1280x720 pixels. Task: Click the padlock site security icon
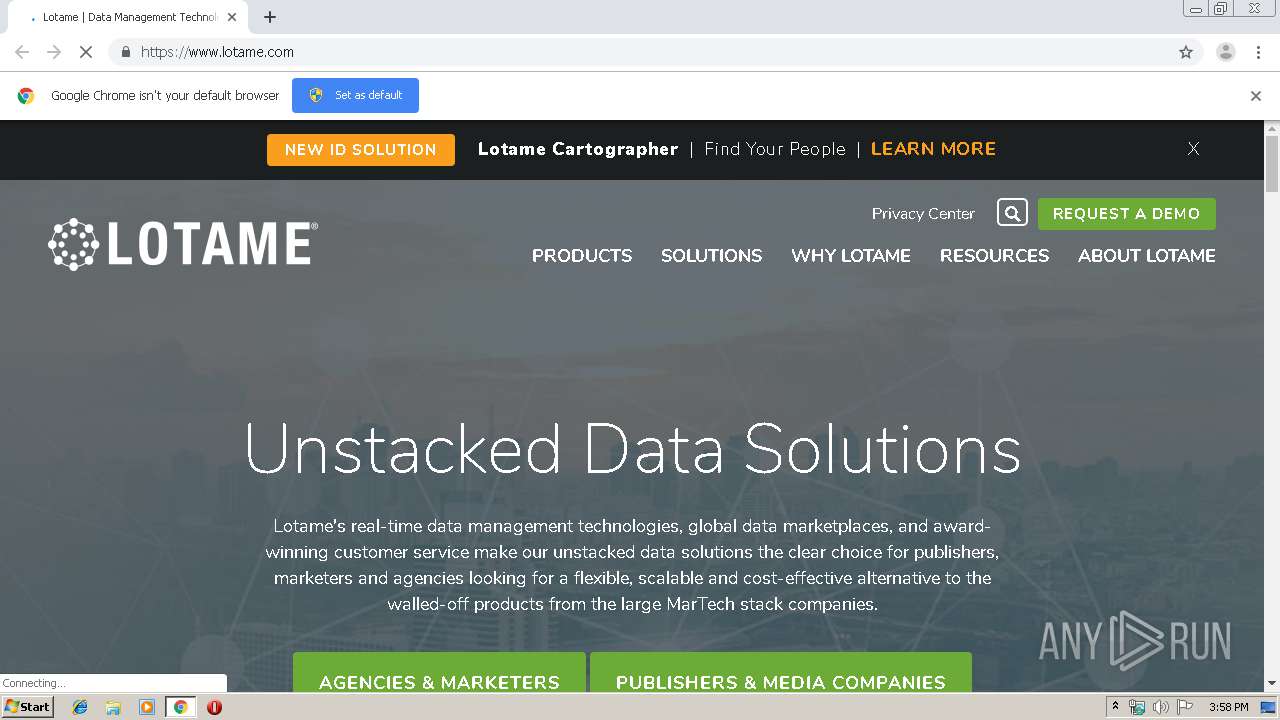(125, 52)
